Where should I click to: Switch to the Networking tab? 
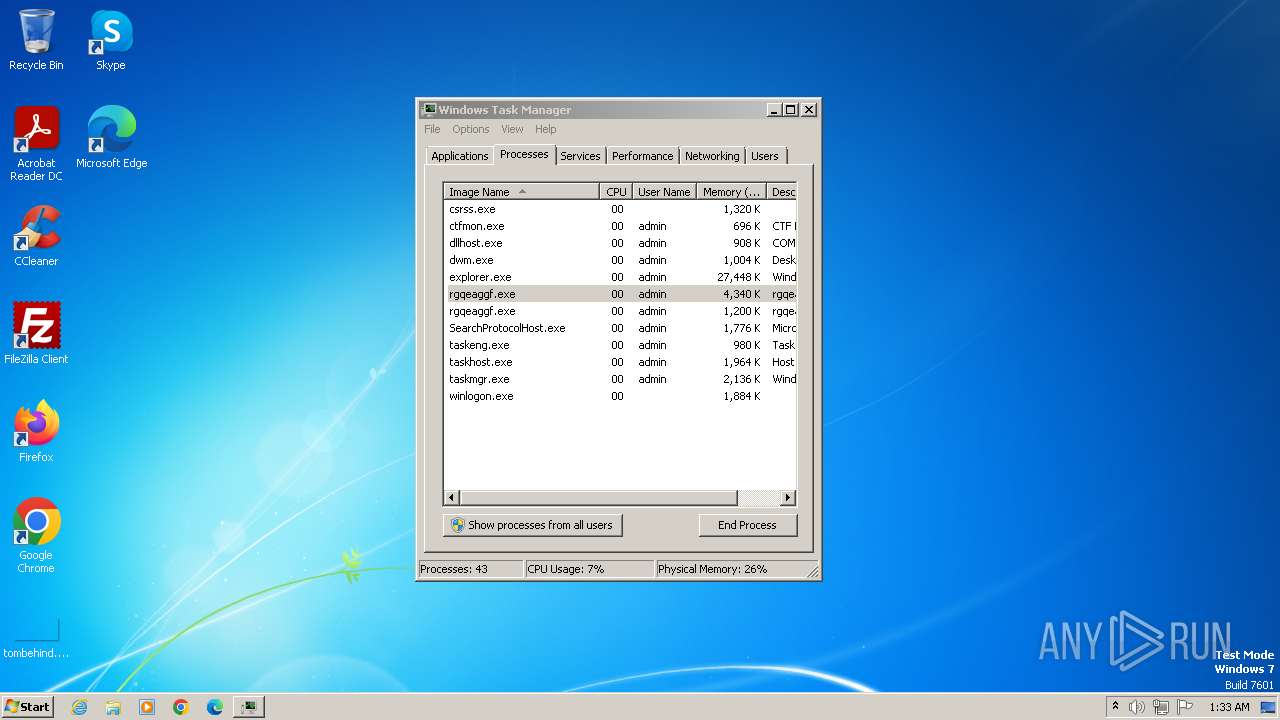pyautogui.click(x=712, y=156)
